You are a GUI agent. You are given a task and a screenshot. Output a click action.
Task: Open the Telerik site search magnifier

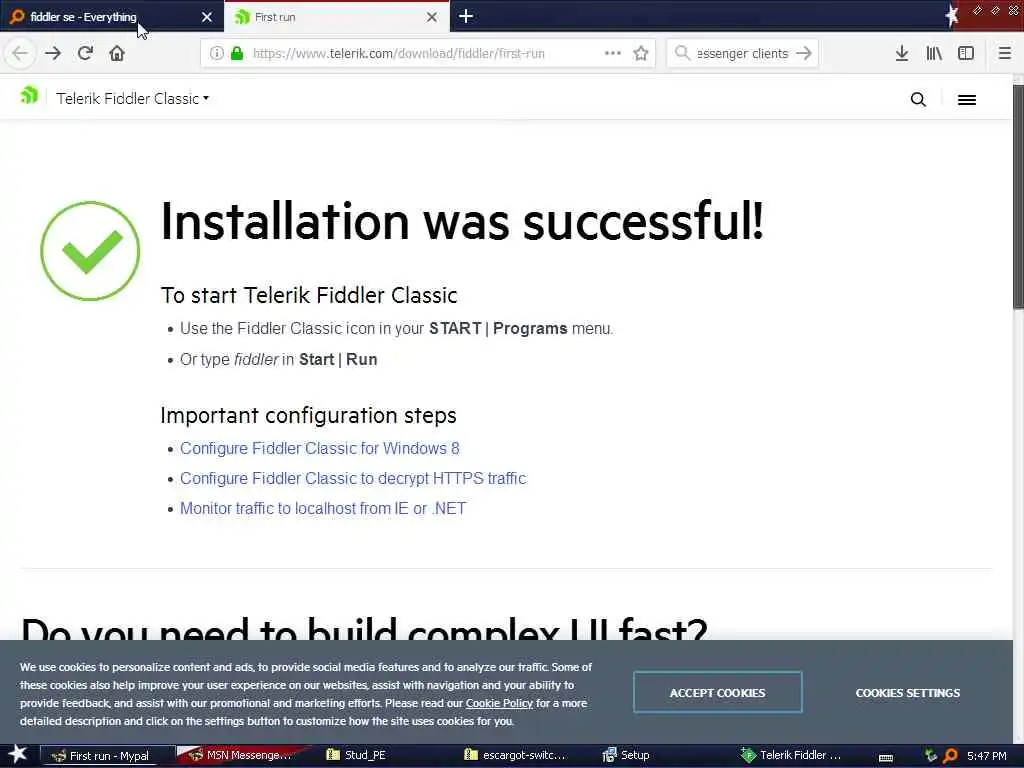pos(918,99)
